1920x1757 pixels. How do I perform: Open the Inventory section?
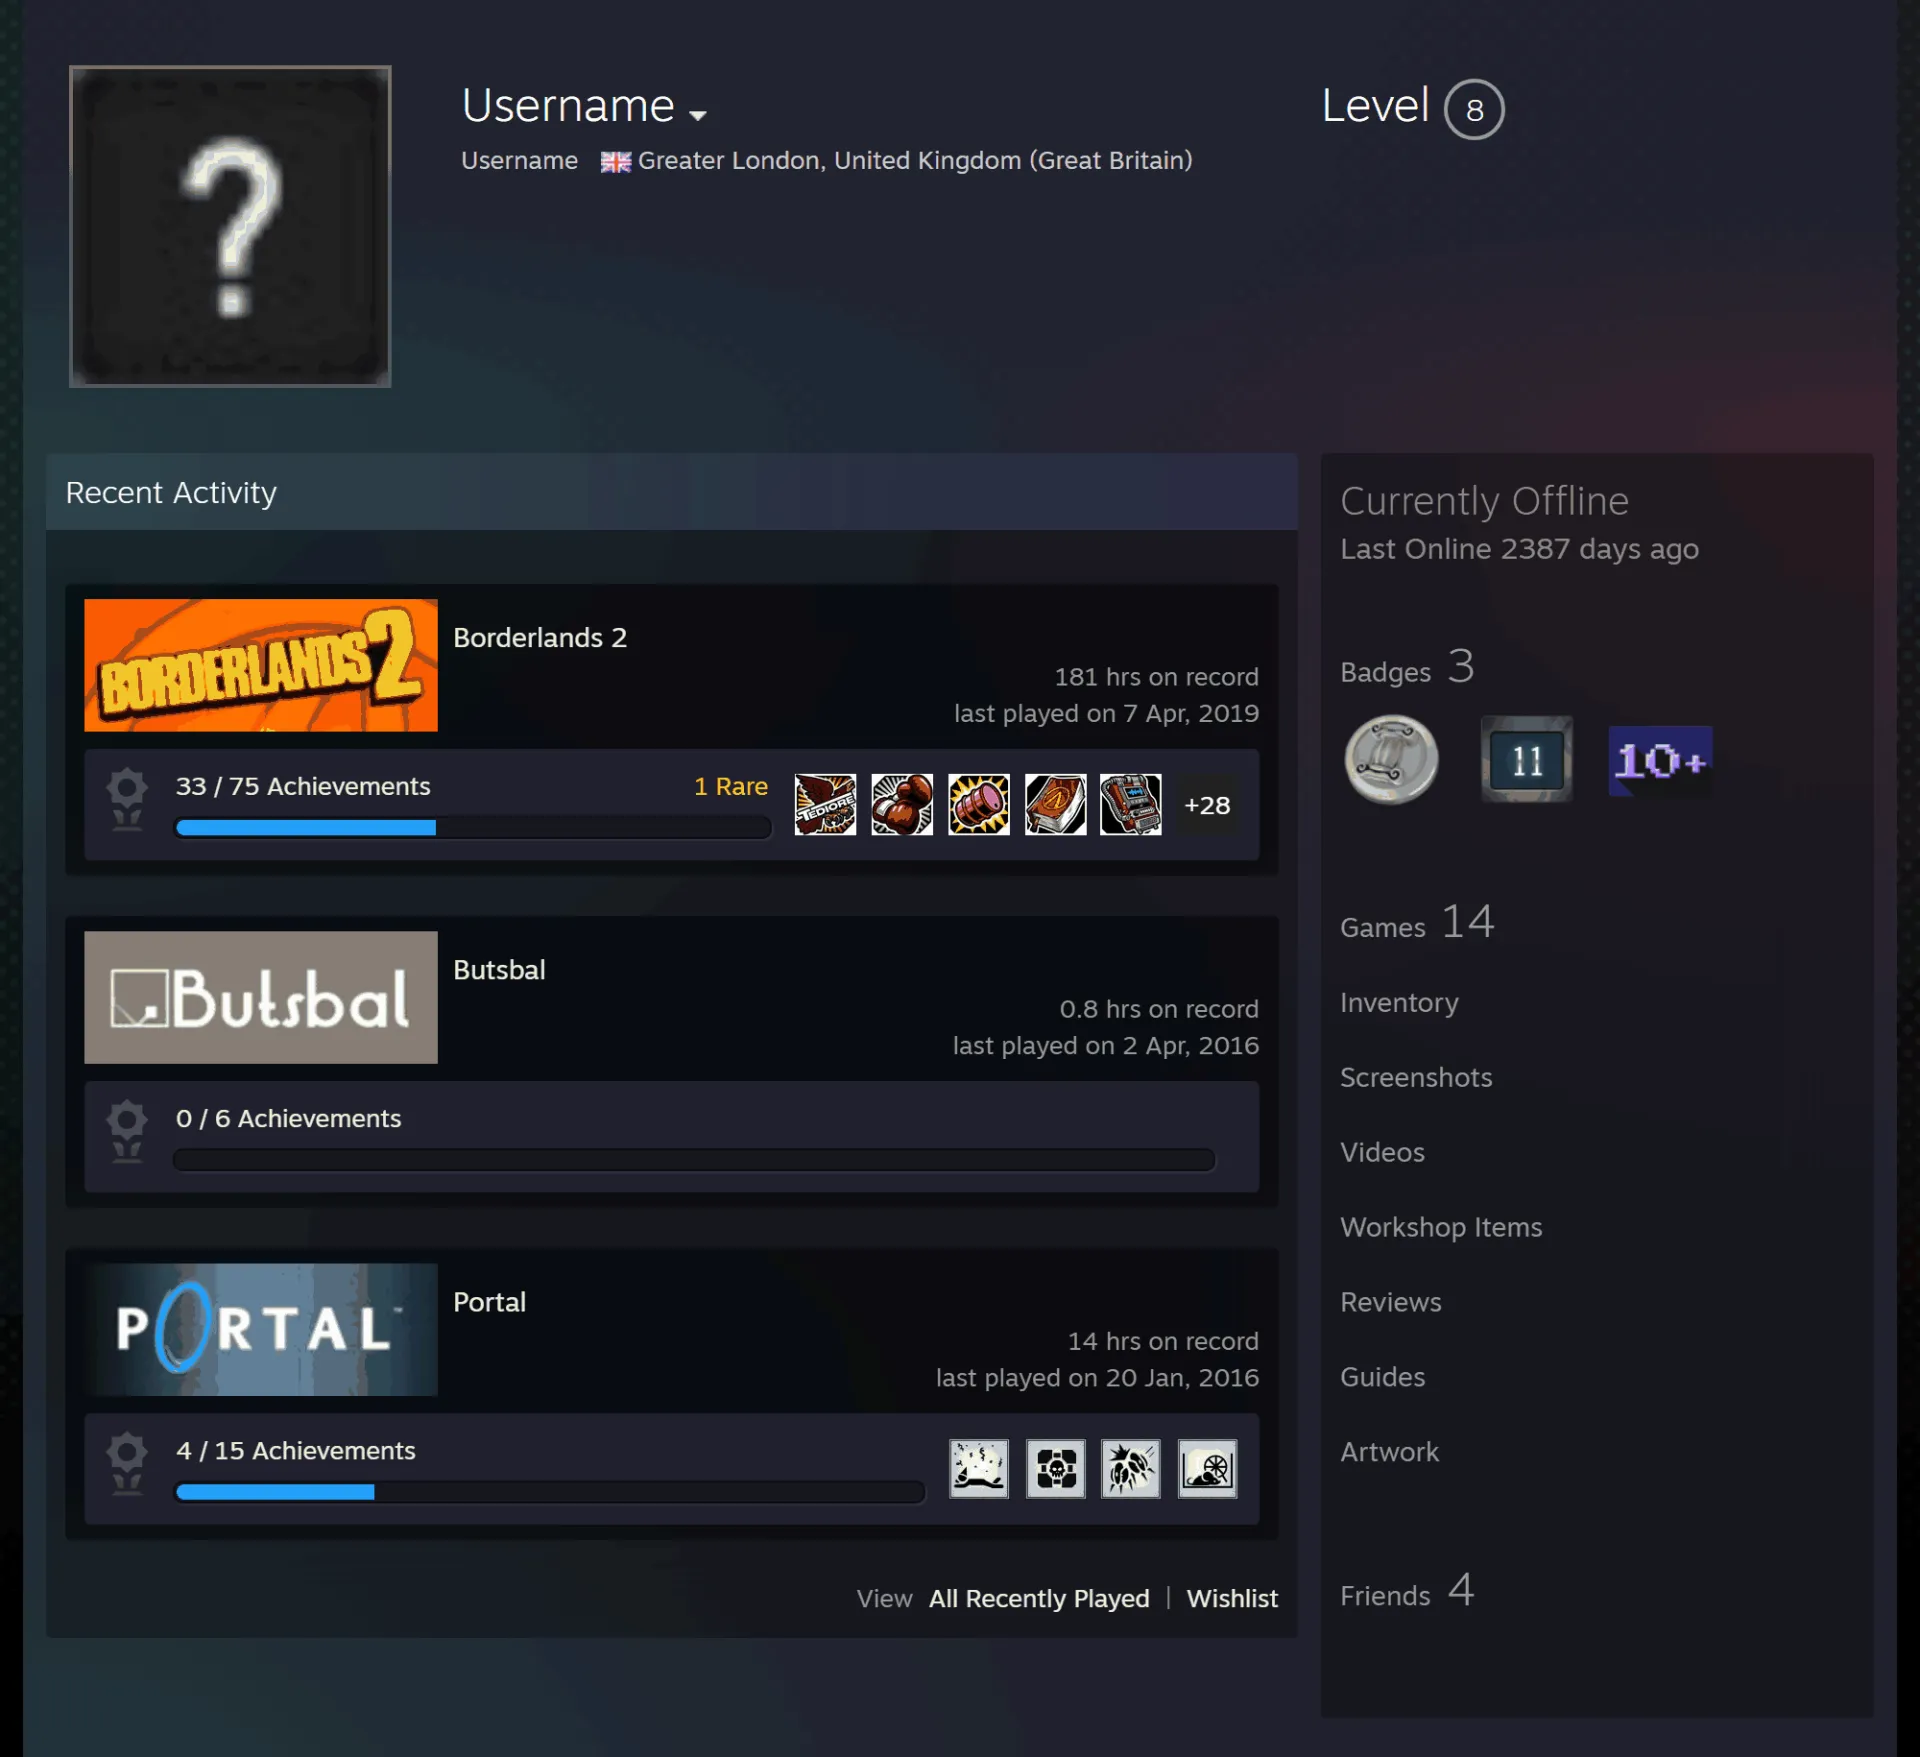(1399, 1002)
